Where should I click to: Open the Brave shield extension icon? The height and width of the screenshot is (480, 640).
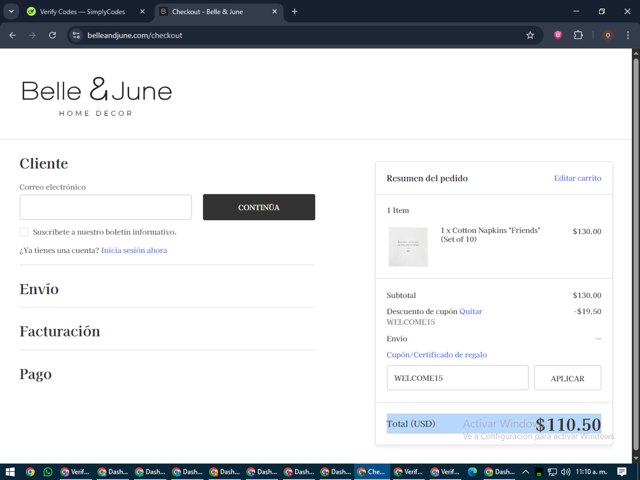[x=558, y=35]
